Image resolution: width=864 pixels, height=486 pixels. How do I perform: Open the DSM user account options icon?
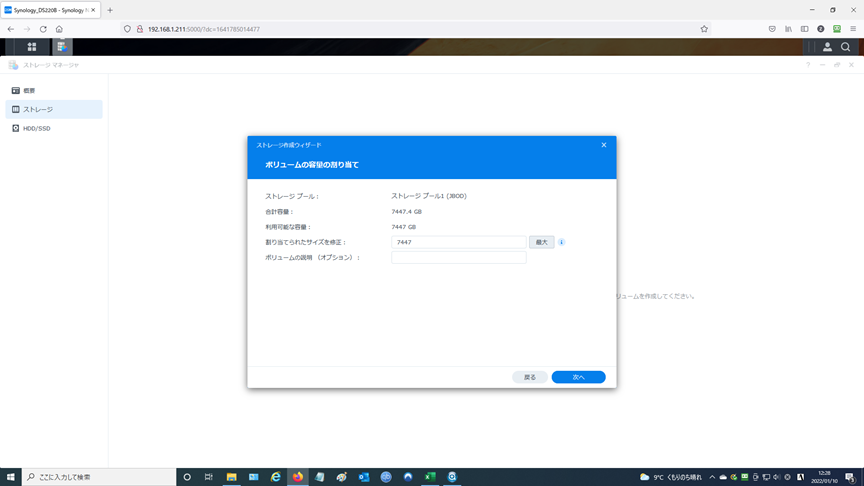(x=827, y=47)
